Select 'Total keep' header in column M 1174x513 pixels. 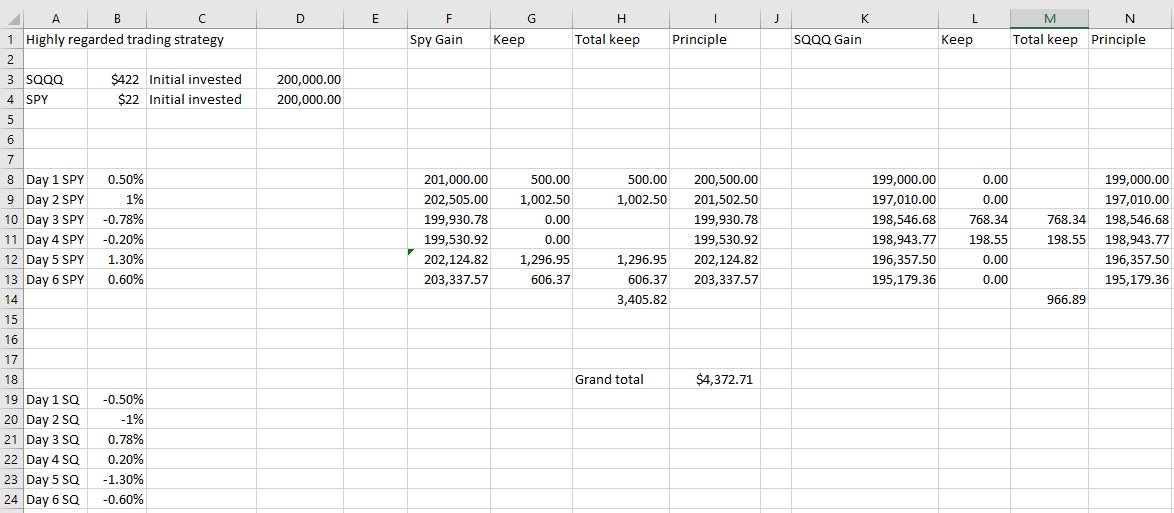[1049, 40]
